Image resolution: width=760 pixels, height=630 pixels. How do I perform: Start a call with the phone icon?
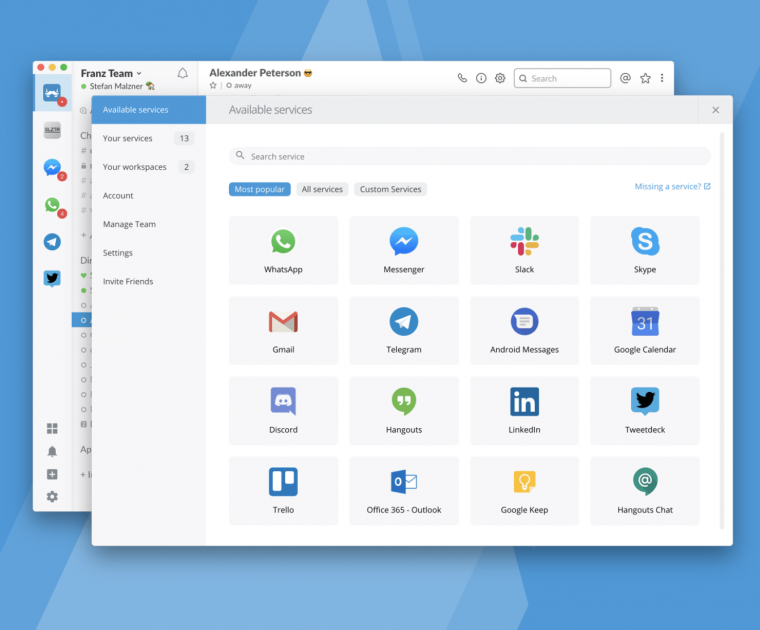coord(462,78)
